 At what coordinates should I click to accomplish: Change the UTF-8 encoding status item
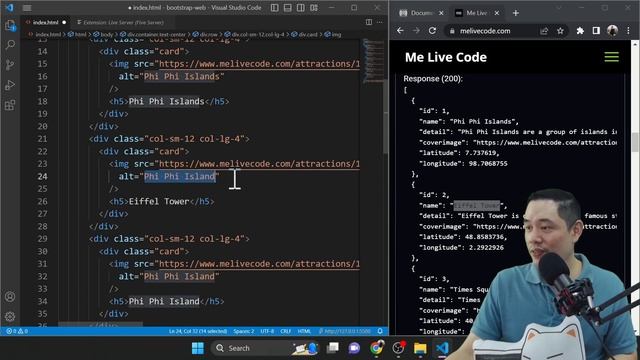(267, 331)
